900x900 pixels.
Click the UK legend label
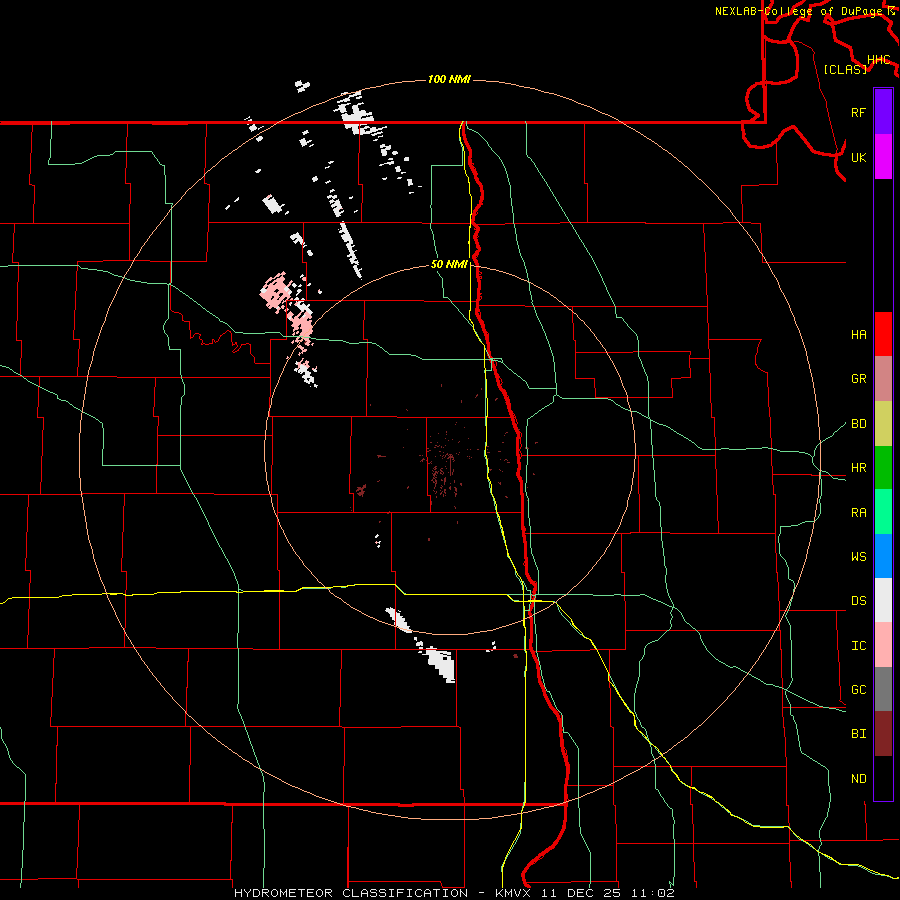pos(858,157)
